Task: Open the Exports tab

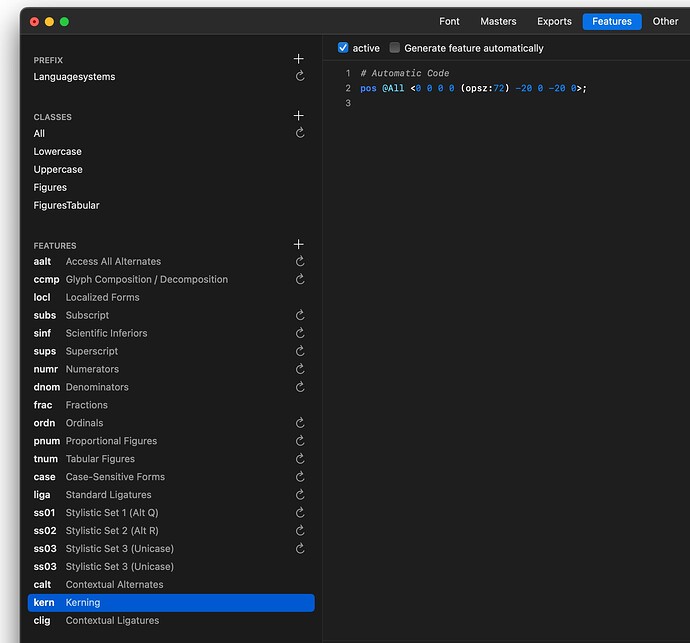Action: coord(554,21)
